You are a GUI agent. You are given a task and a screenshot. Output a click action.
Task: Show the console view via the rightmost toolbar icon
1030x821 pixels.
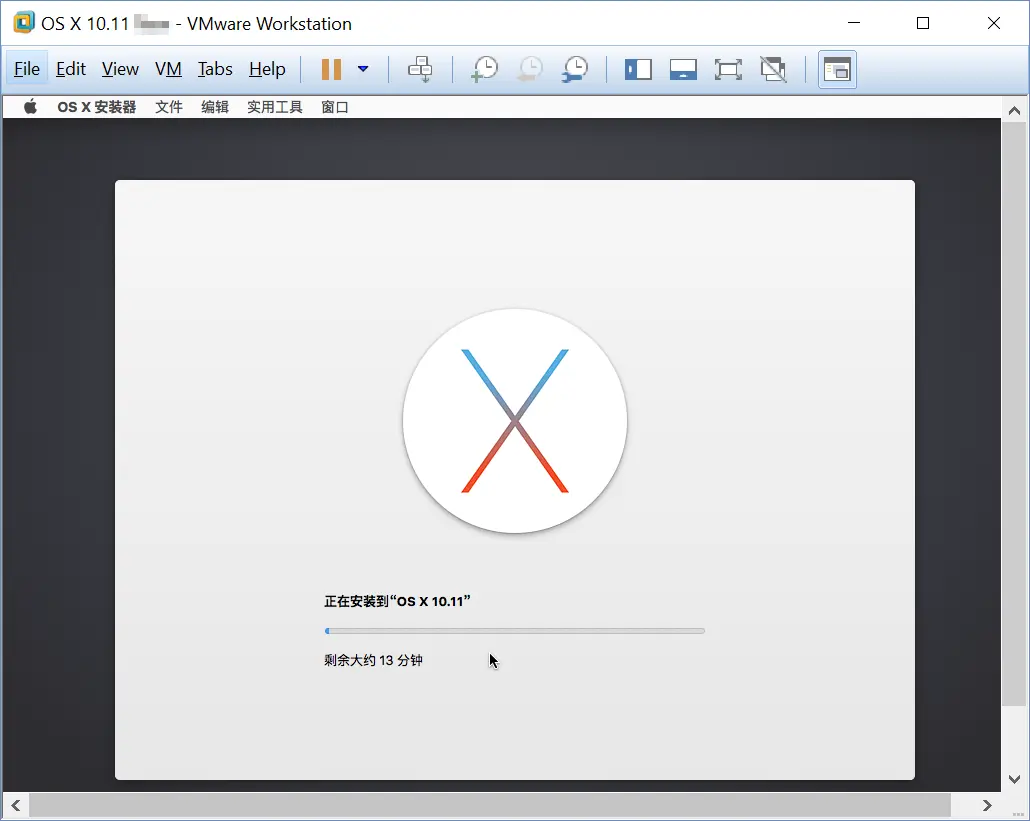[x=837, y=69]
